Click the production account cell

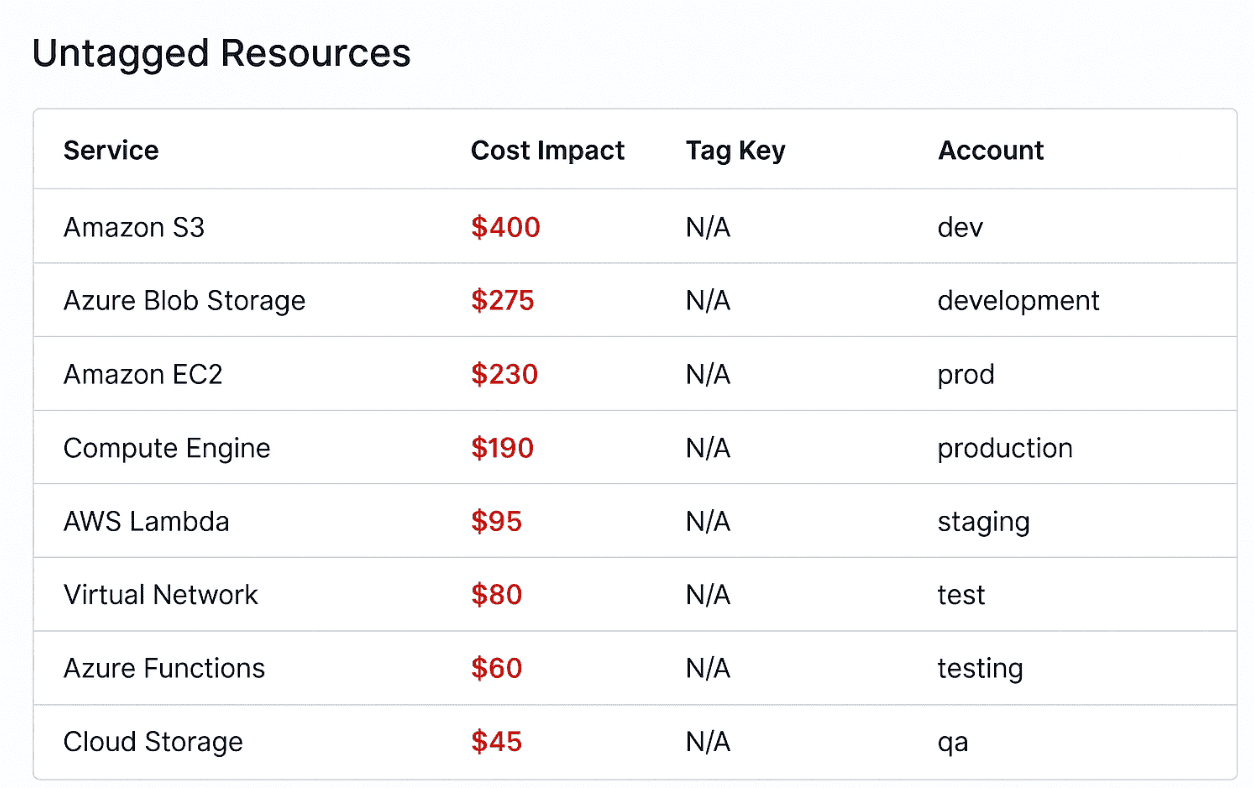1005,448
